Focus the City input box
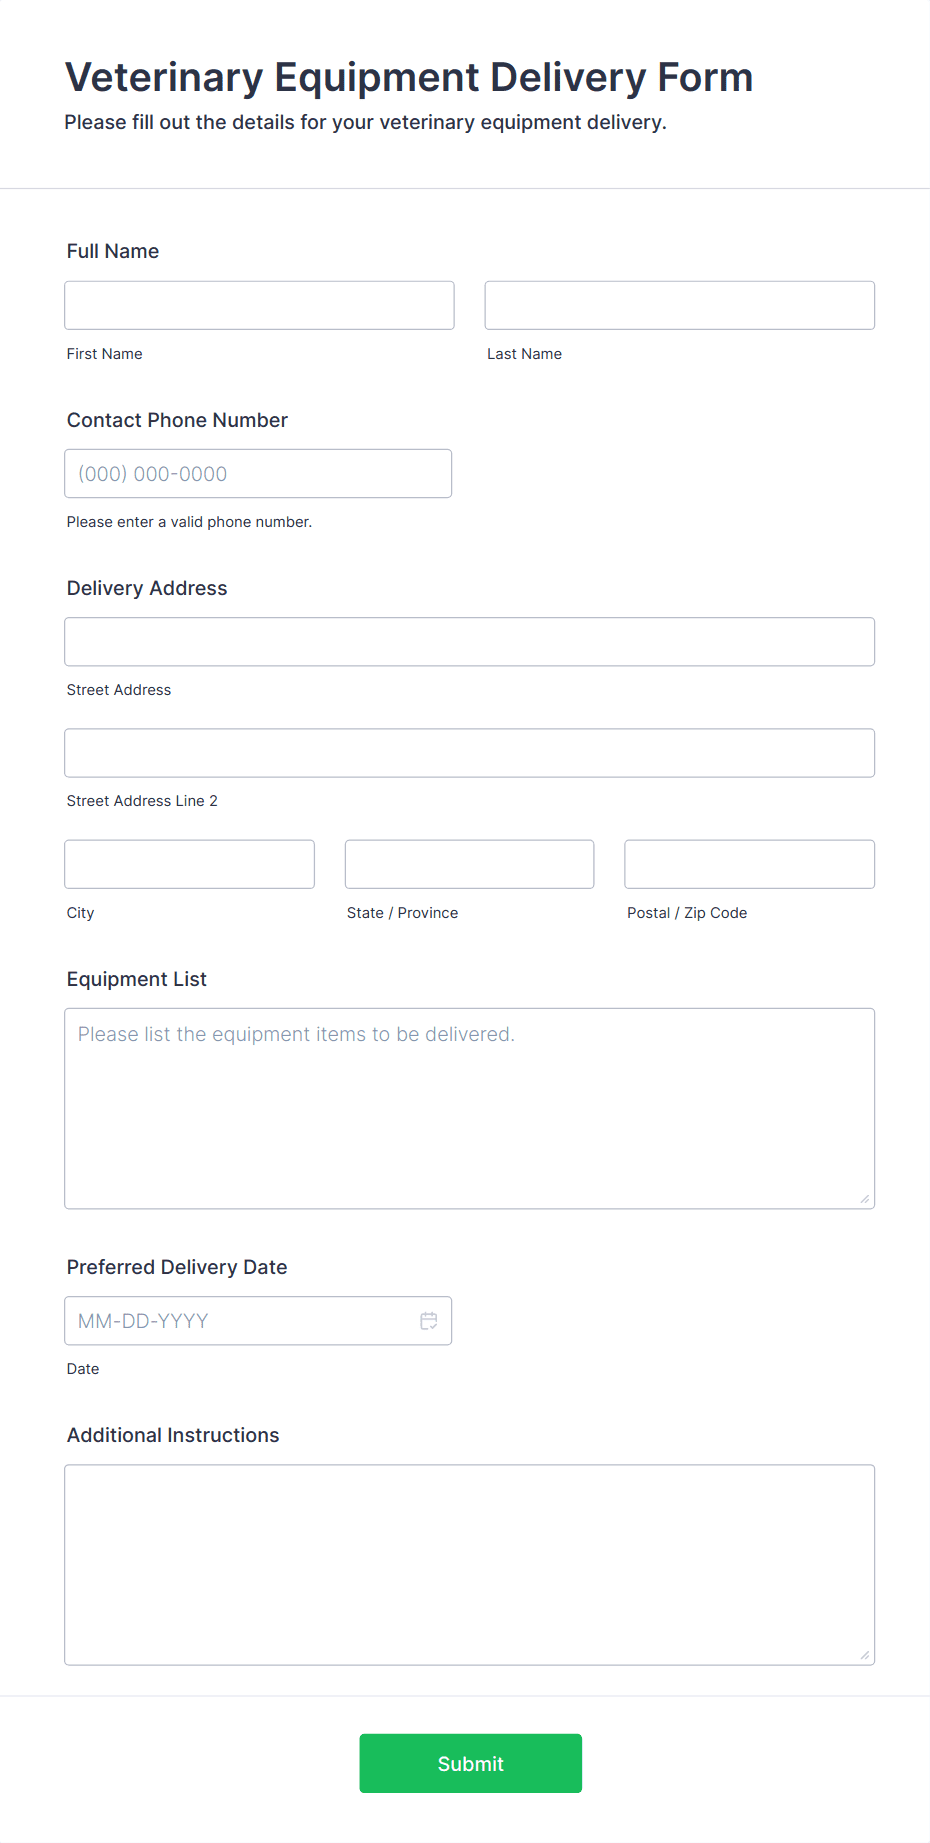930x1843 pixels. pyautogui.click(x=189, y=864)
